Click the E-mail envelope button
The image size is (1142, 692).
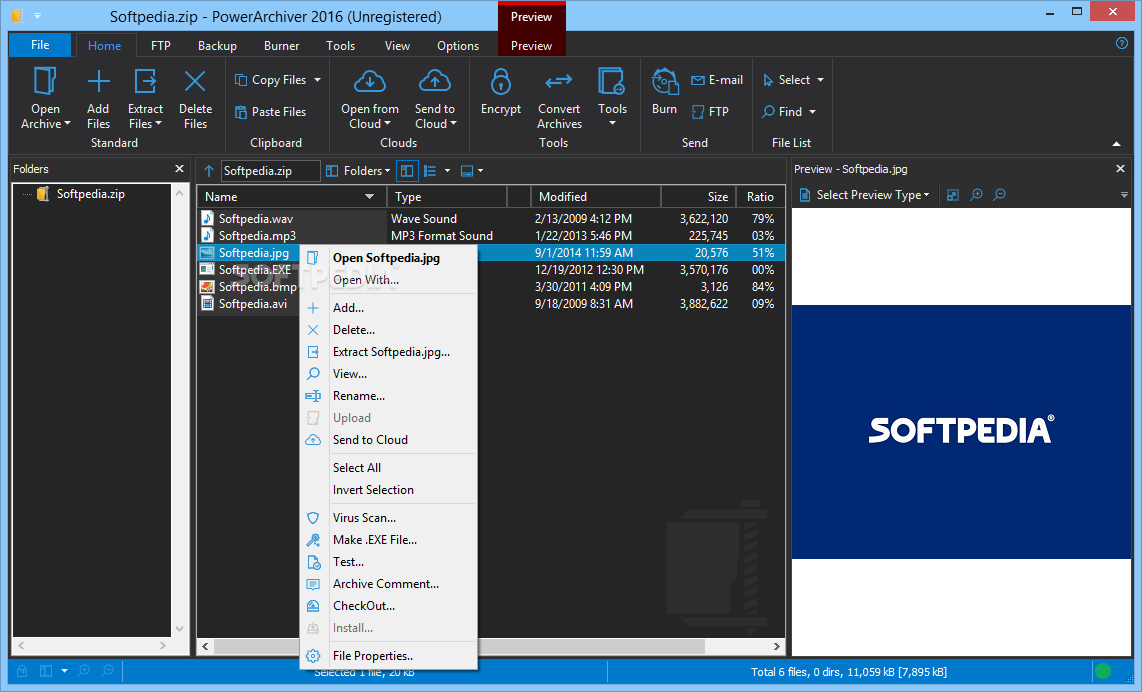[717, 80]
